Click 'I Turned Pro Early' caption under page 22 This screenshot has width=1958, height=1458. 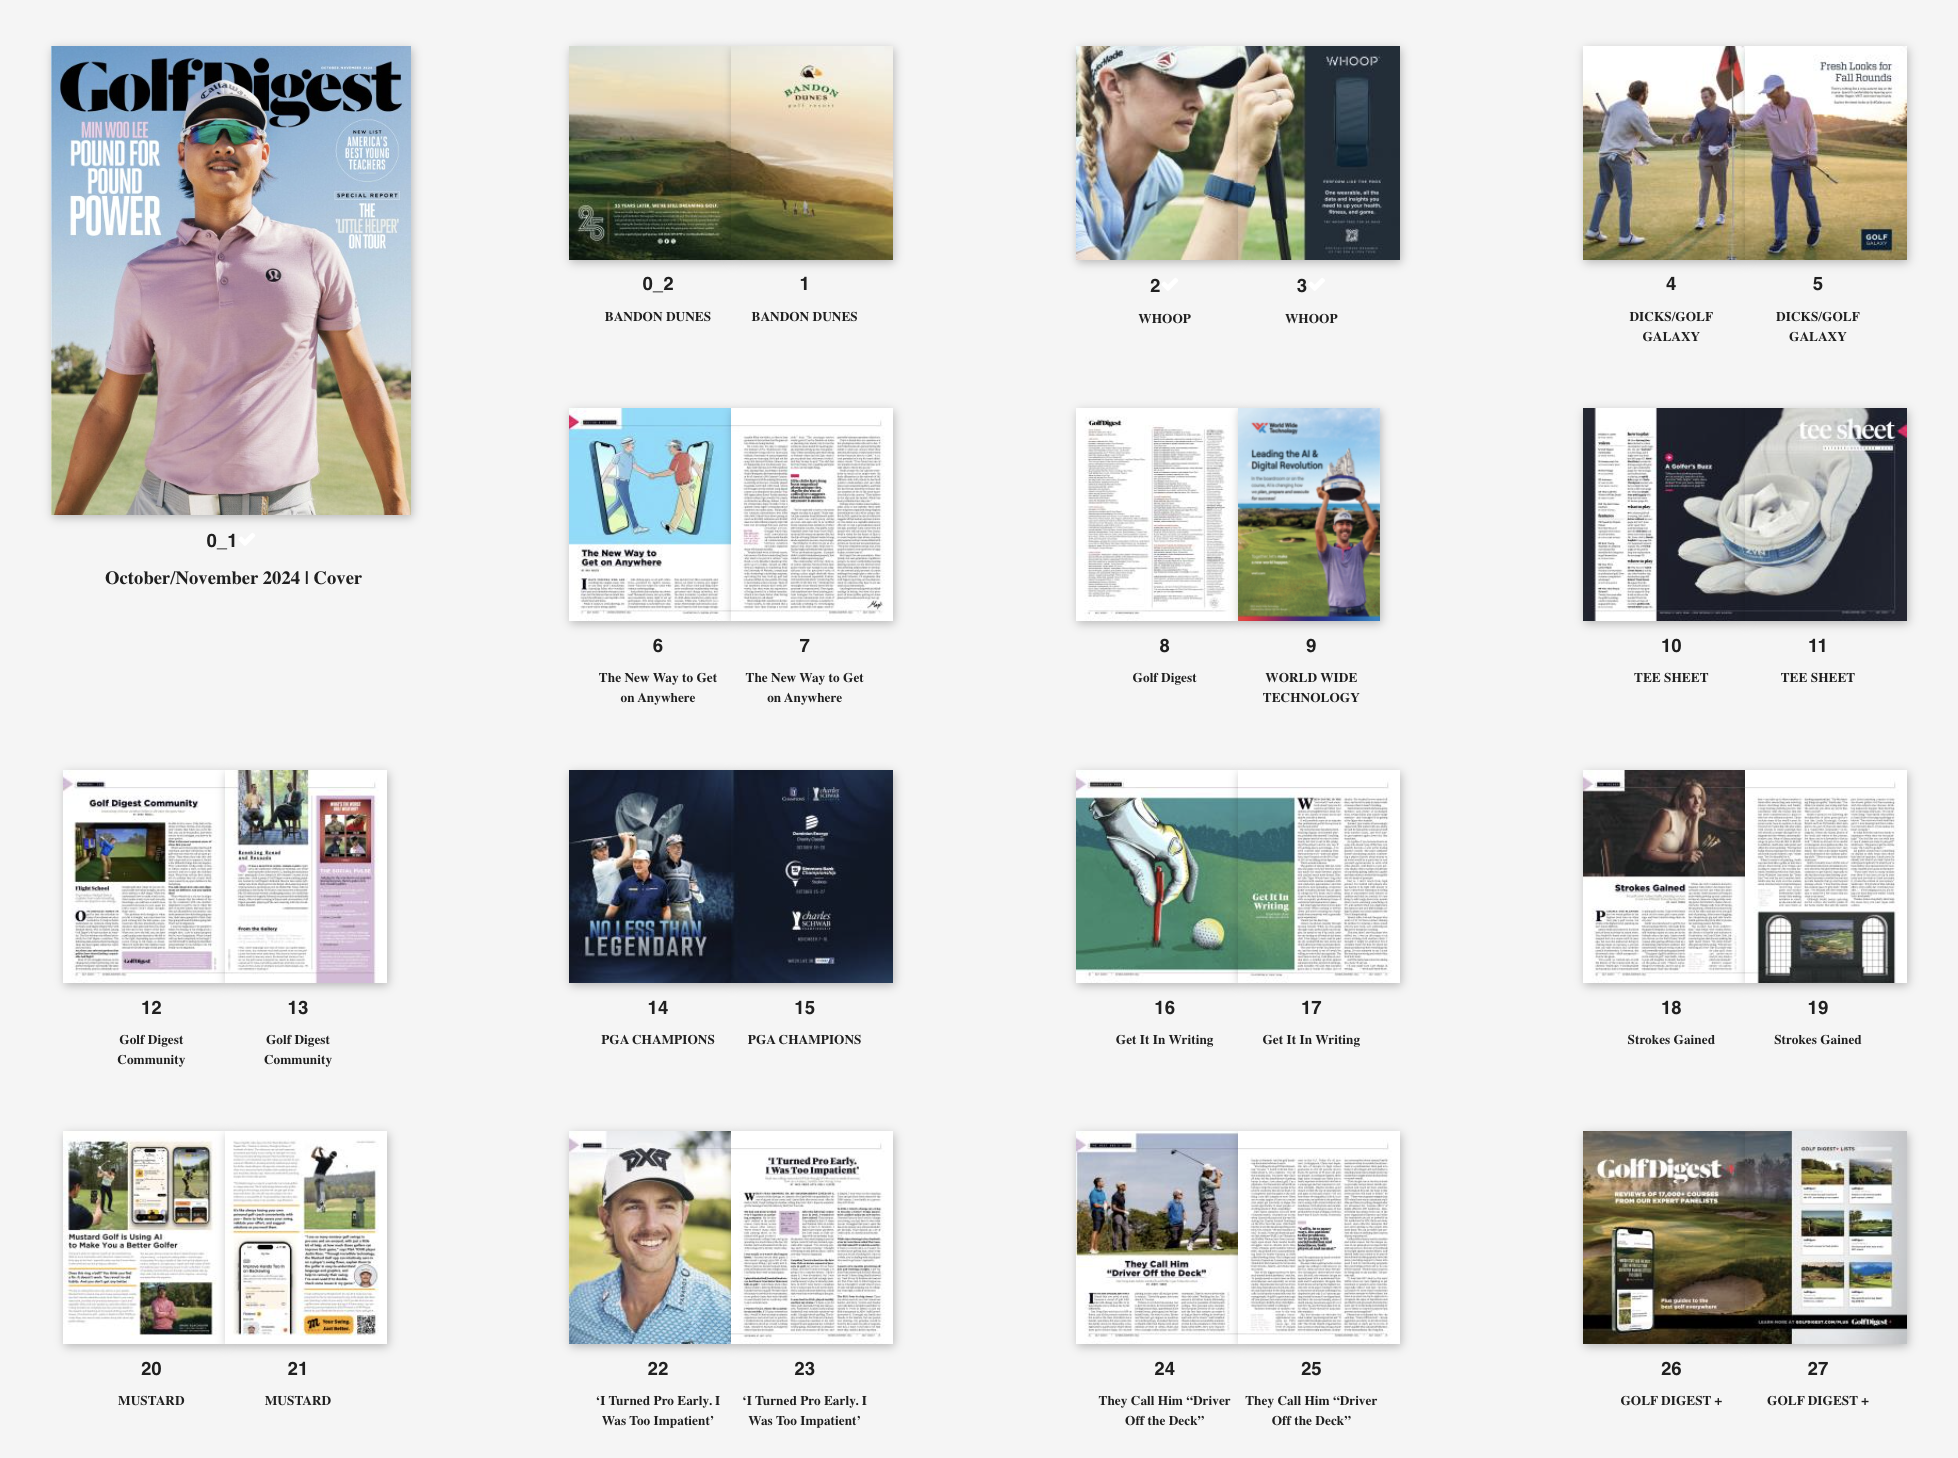coord(658,1410)
